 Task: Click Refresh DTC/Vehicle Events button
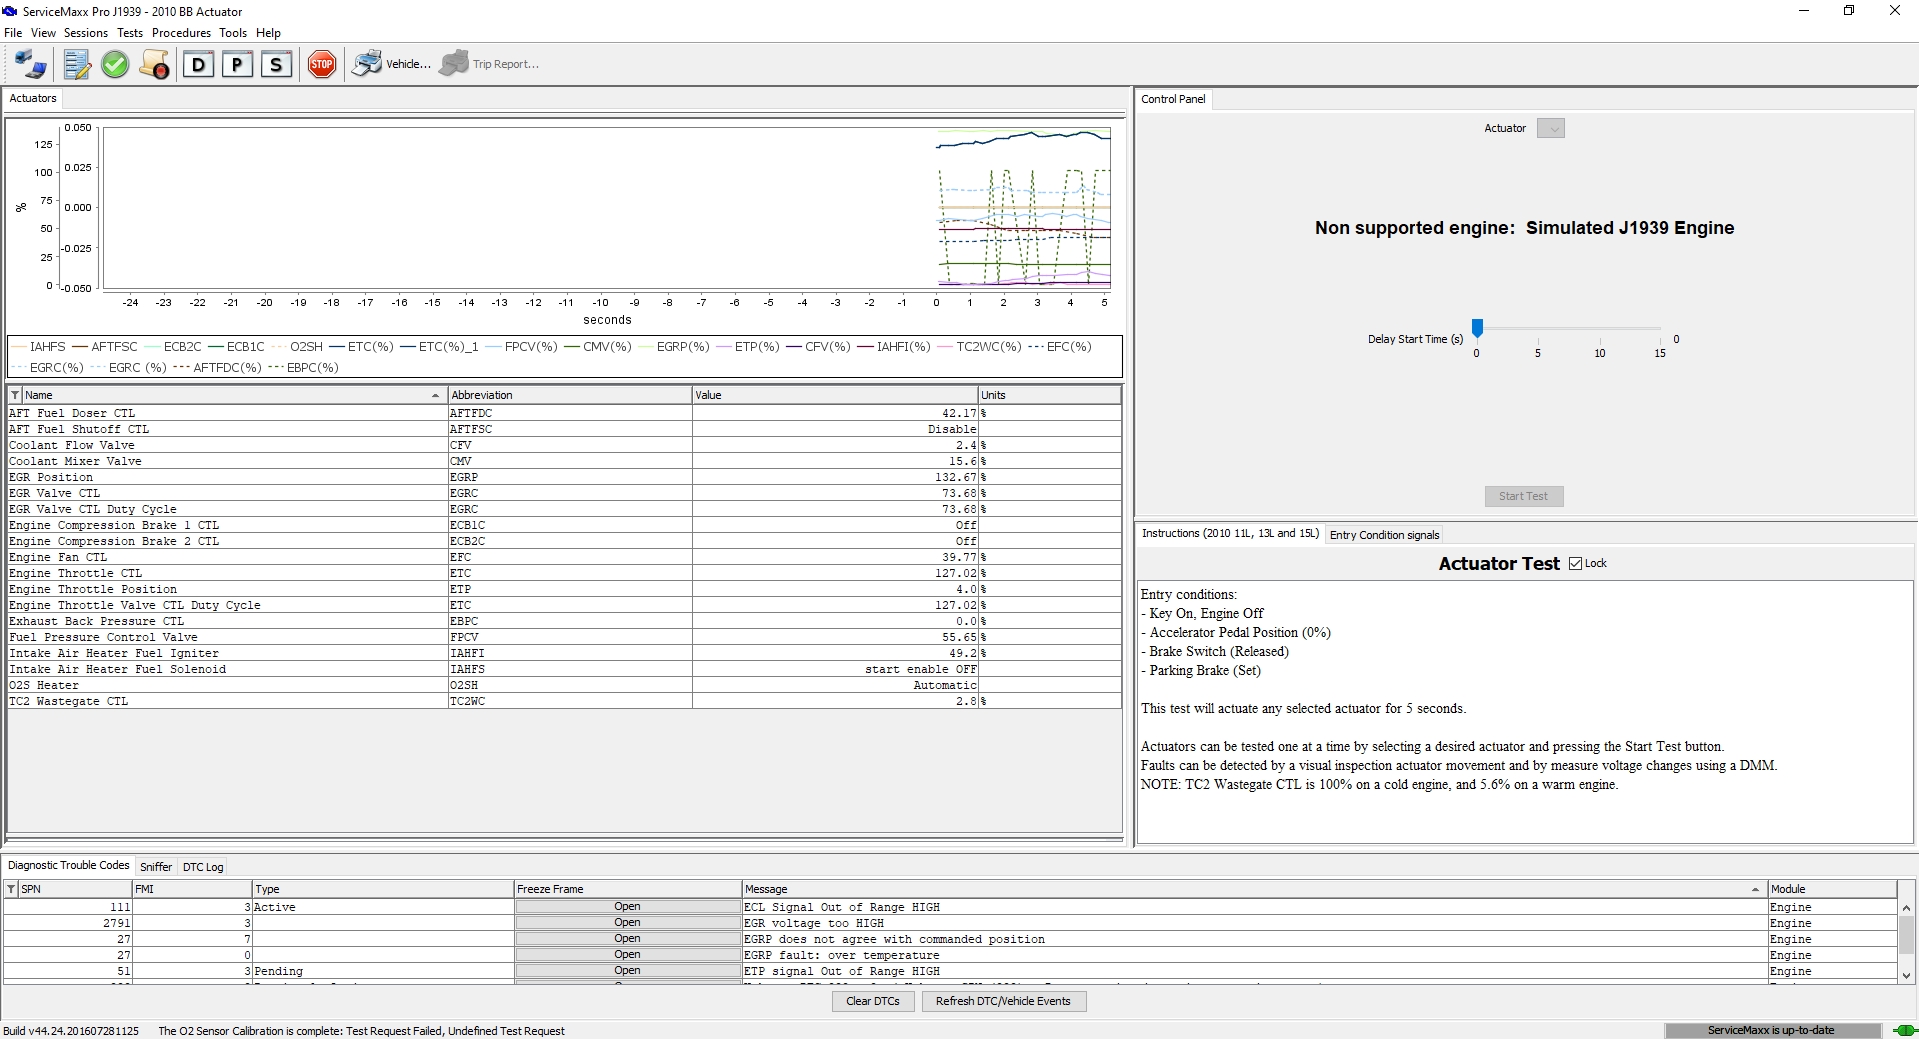pyautogui.click(x=1003, y=1001)
